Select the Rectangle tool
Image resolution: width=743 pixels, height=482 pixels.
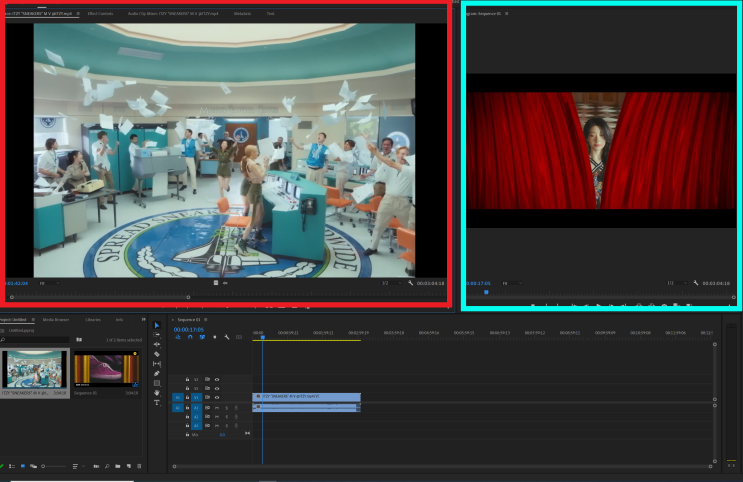(157, 383)
